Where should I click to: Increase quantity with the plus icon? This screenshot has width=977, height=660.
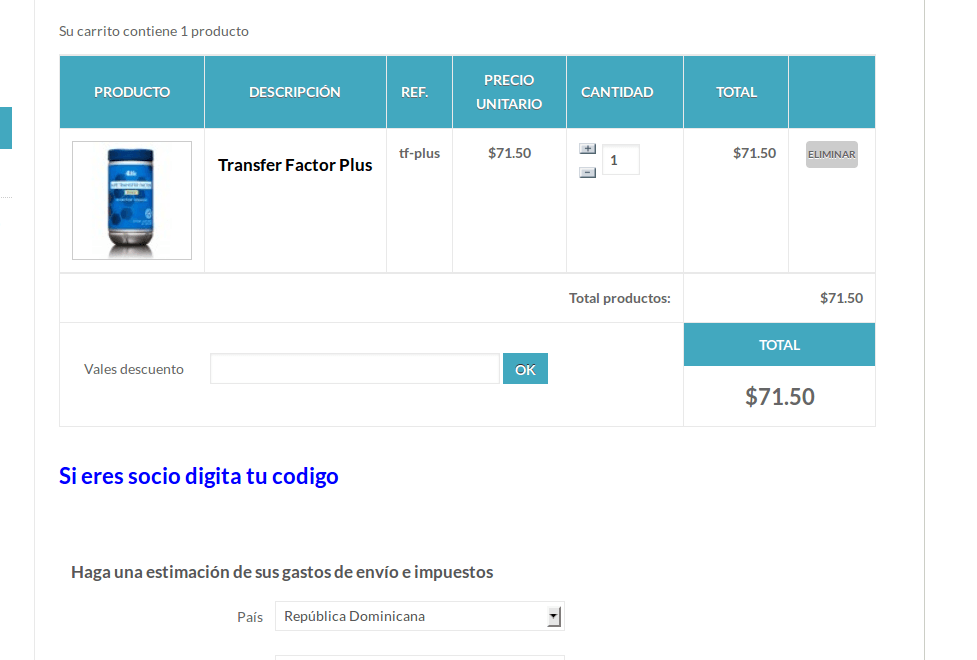coord(587,149)
